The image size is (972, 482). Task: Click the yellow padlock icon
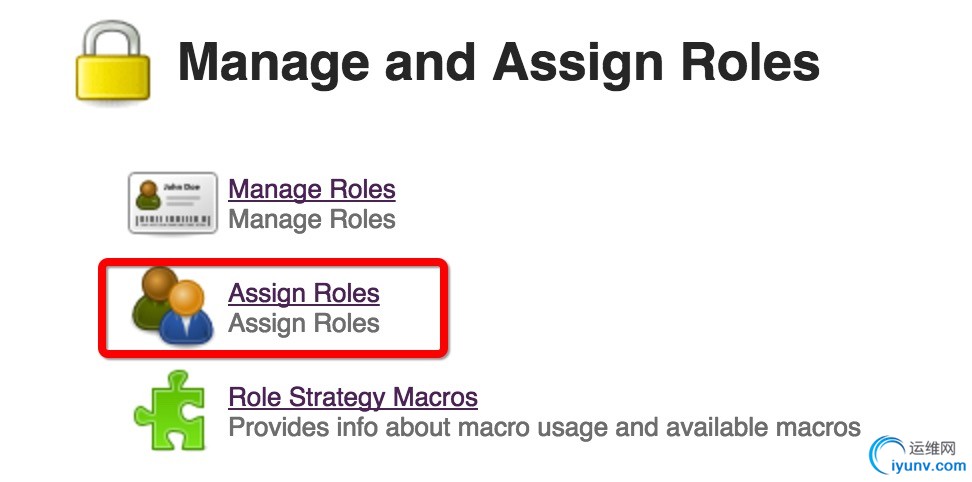(x=112, y=64)
